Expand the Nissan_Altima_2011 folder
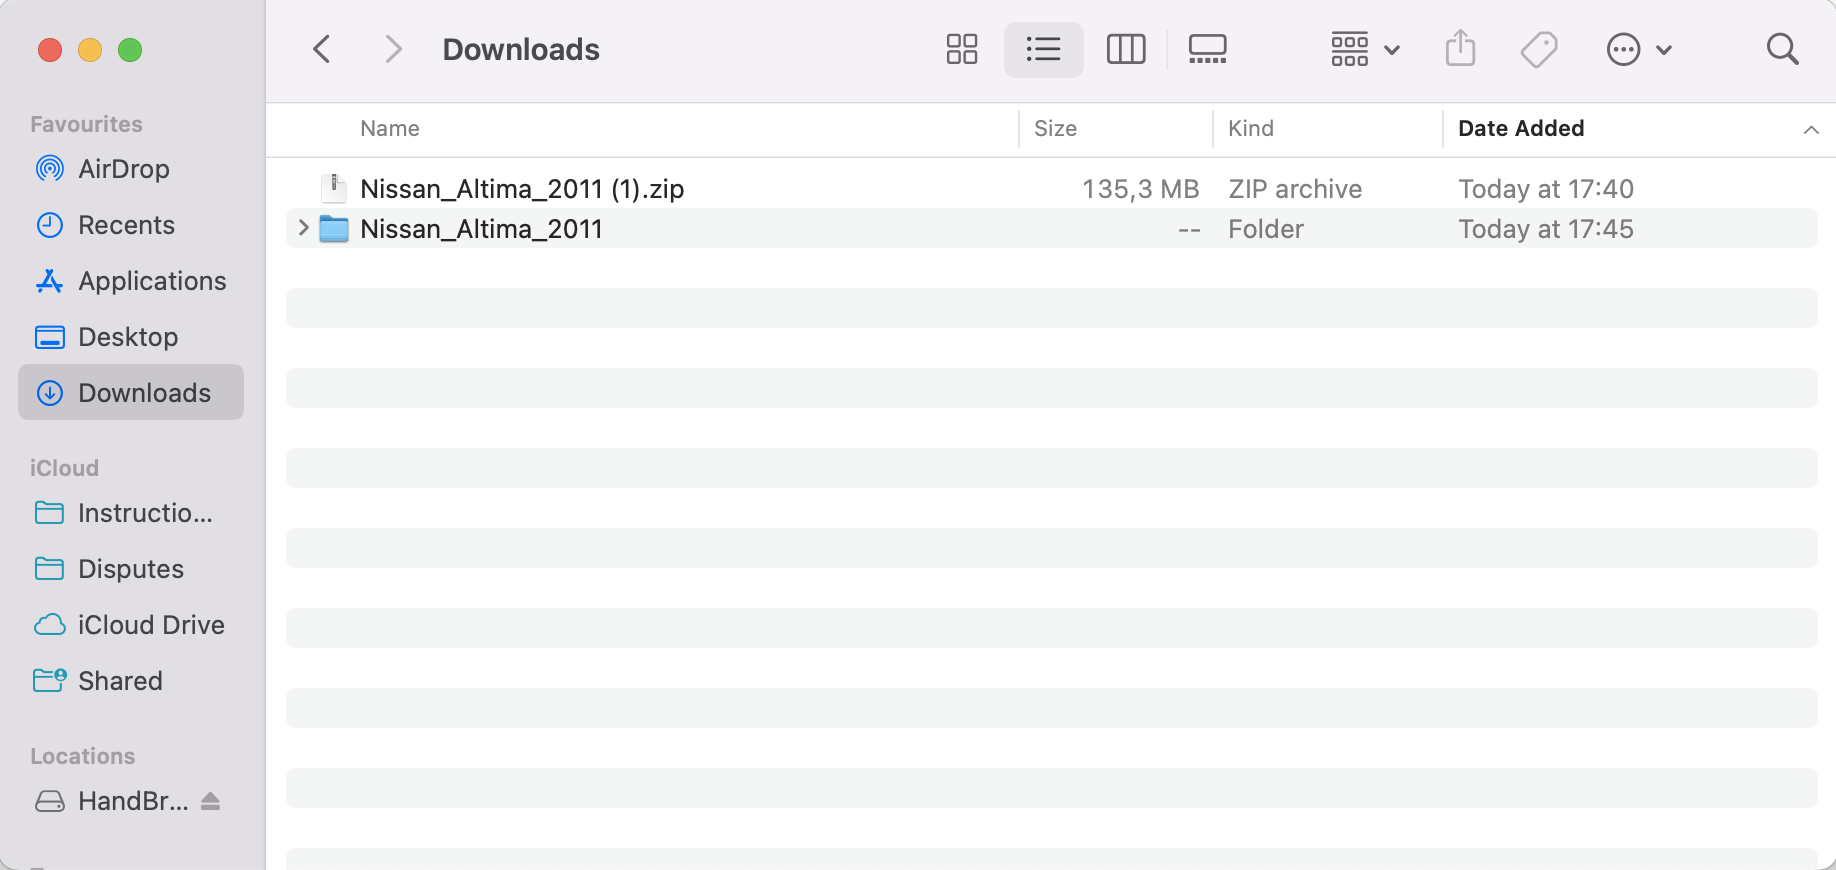This screenshot has width=1836, height=870. [x=303, y=228]
